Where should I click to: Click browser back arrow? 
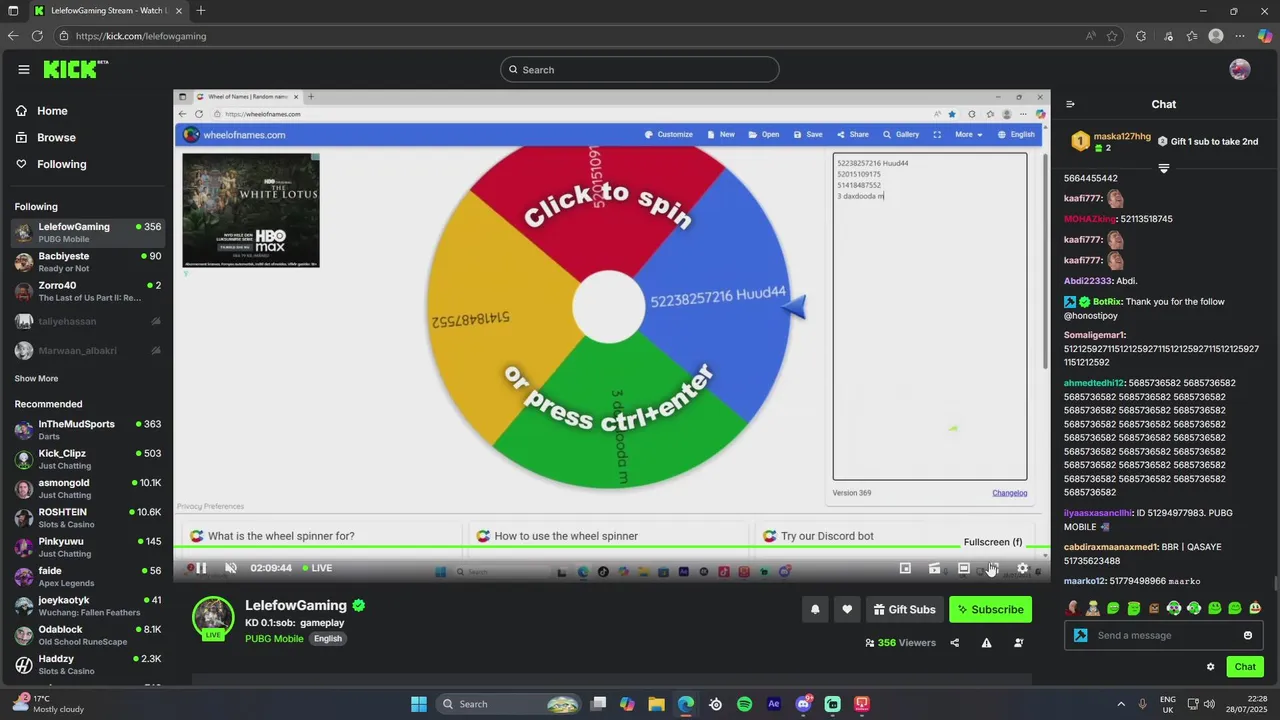click(13, 36)
